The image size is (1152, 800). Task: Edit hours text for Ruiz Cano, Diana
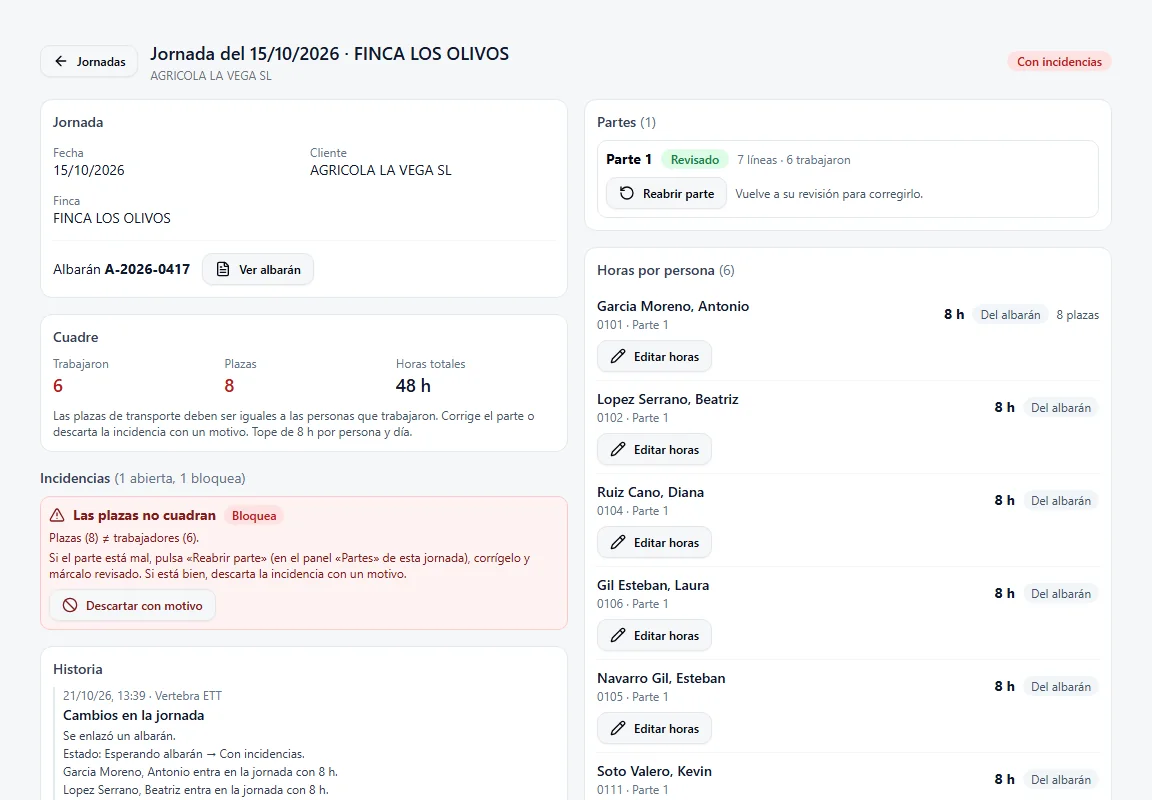666,543
